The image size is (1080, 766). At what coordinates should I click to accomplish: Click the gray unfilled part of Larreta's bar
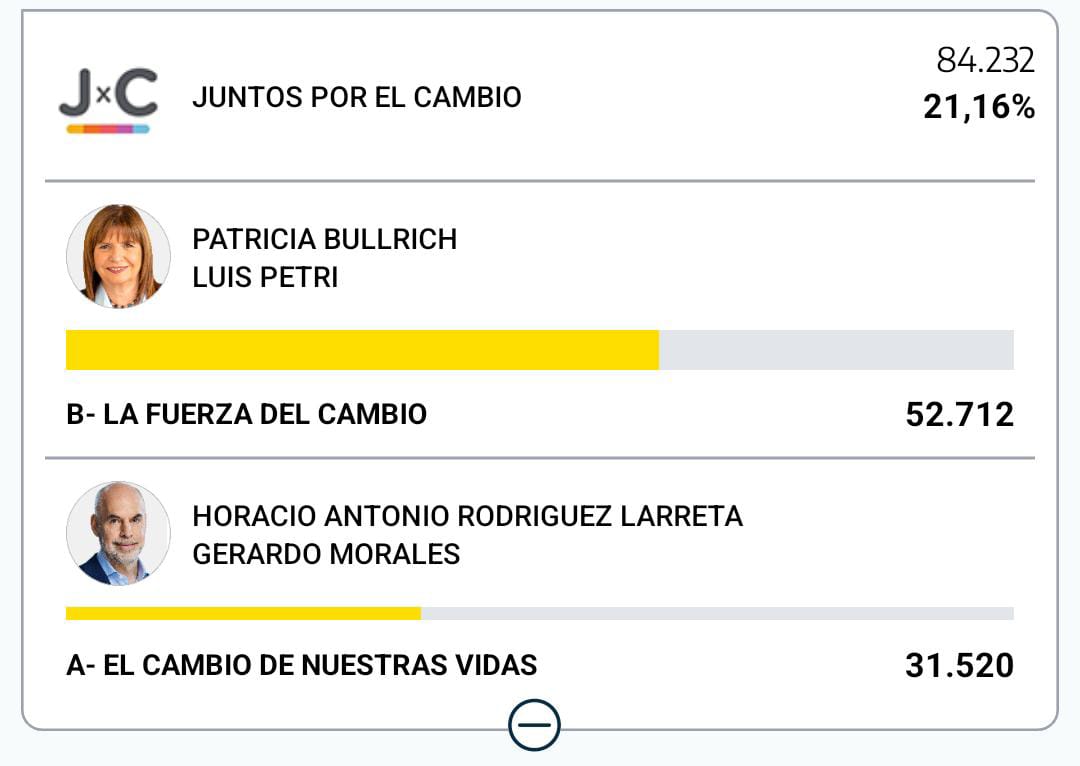click(x=717, y=613)
